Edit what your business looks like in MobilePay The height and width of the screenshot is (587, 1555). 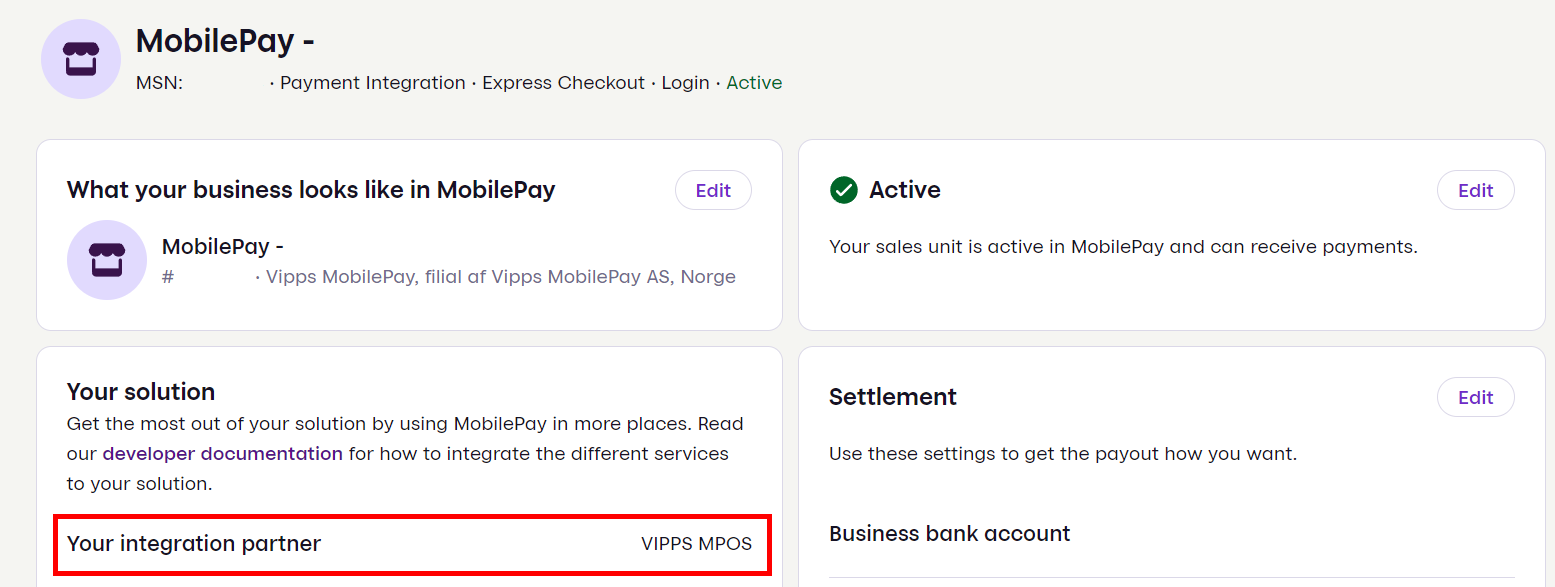pyautogui.click(x=713, y=190)
